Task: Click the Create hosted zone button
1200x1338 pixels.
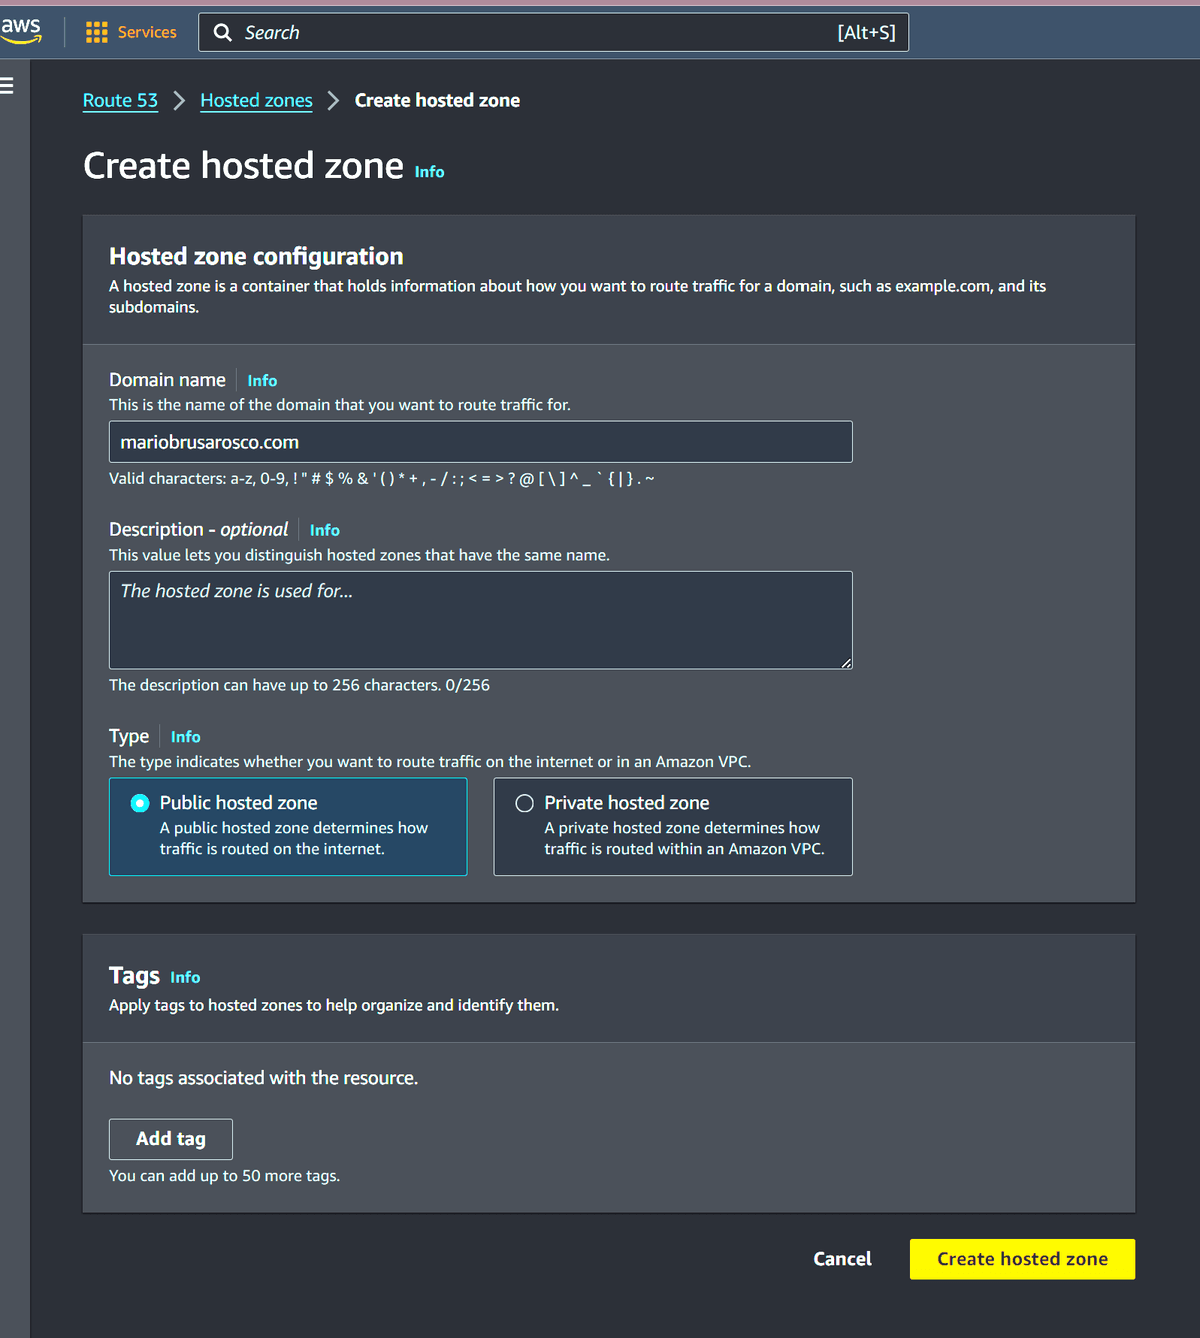Action: pyautogui.click(x=1021, y=1258)
